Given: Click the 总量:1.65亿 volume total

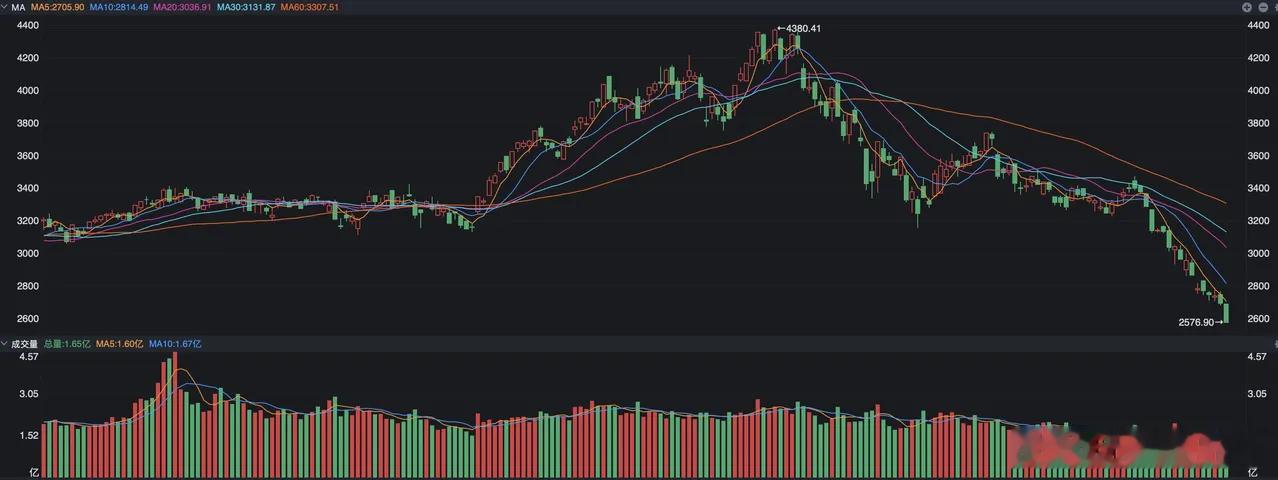Looking at the screenshot, I should pyautogui.click(x=67, y=344).
